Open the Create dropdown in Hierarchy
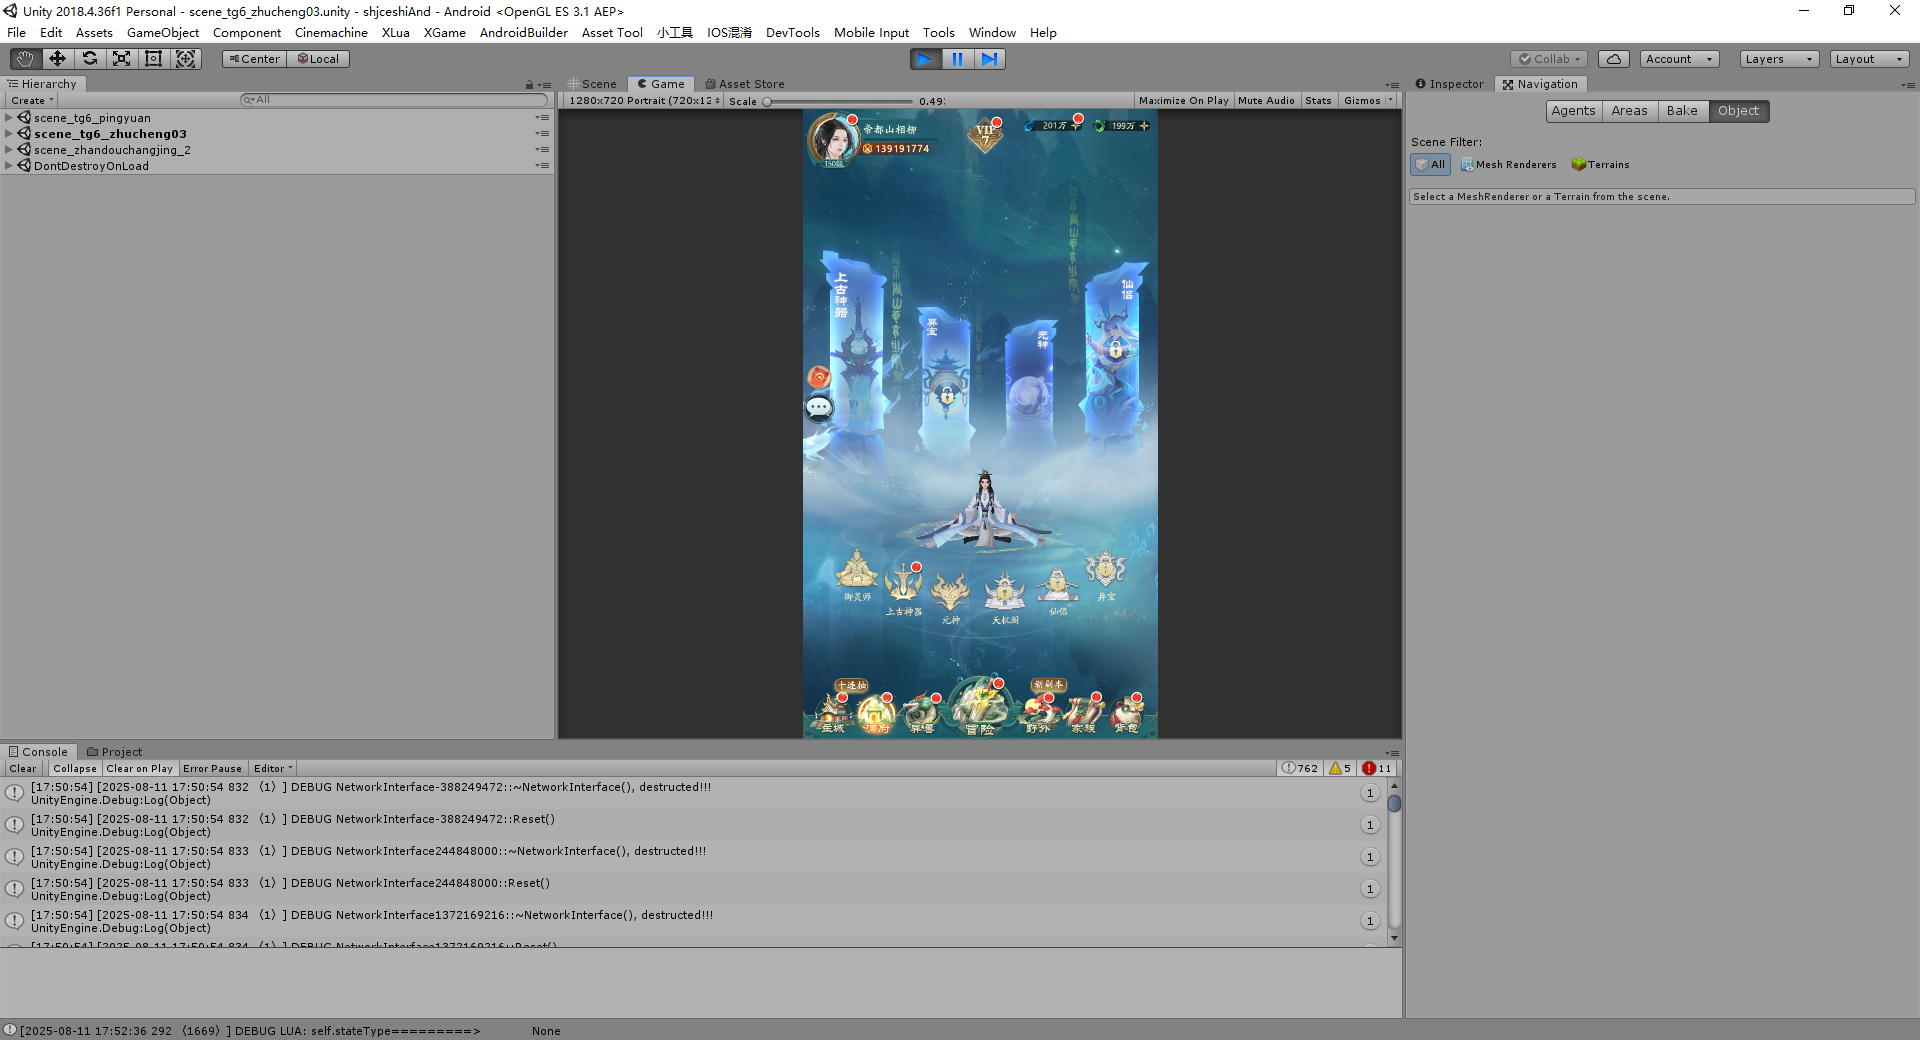The height and width of the screenshot is (1040, 1920). 32,101
